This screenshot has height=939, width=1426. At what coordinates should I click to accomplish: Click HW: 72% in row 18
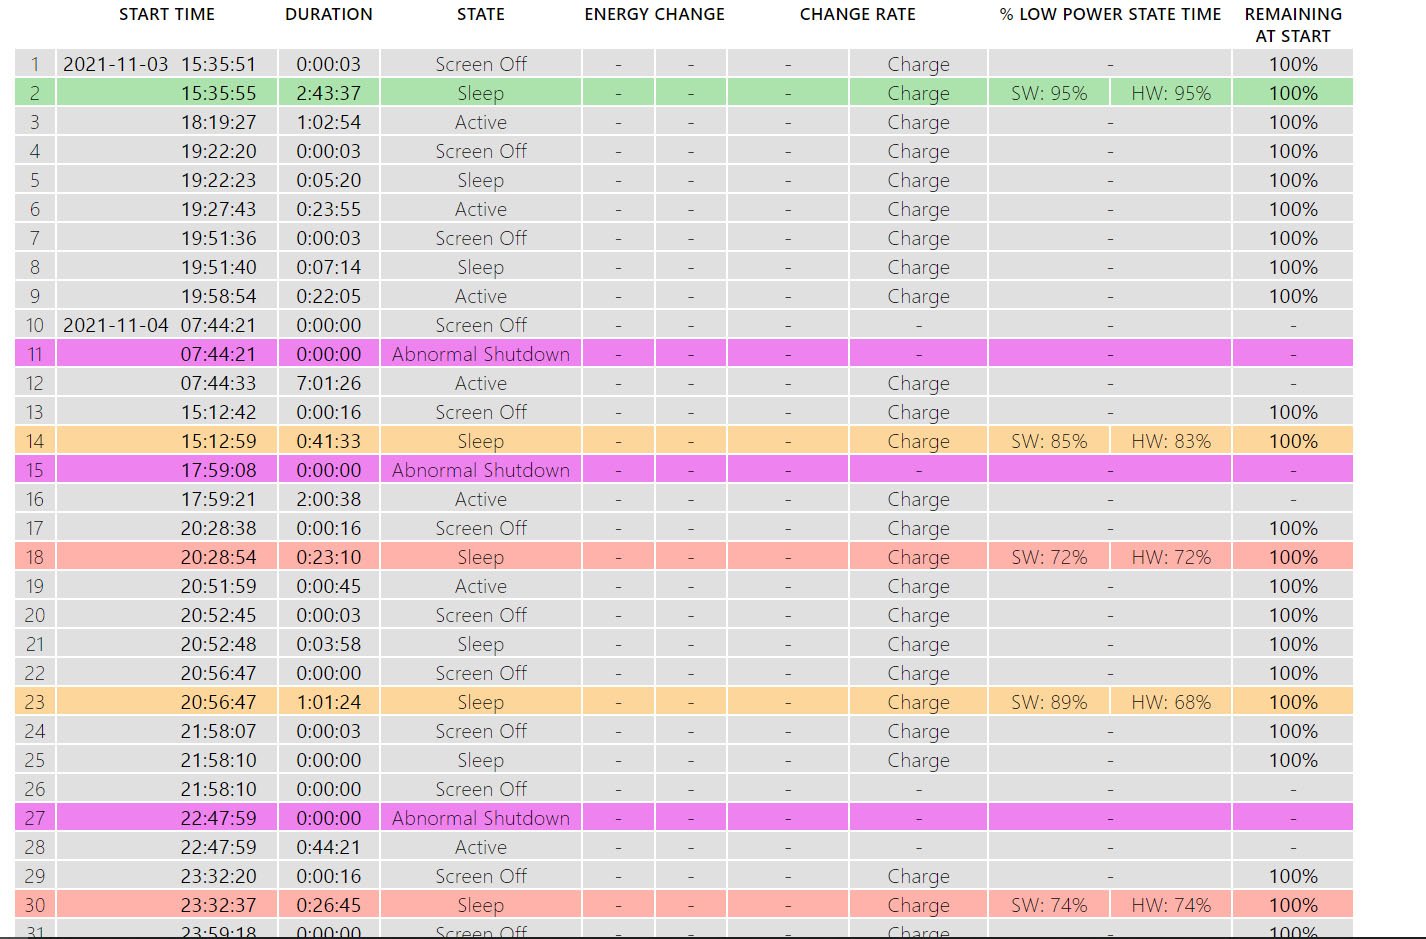click(1171, 557)
